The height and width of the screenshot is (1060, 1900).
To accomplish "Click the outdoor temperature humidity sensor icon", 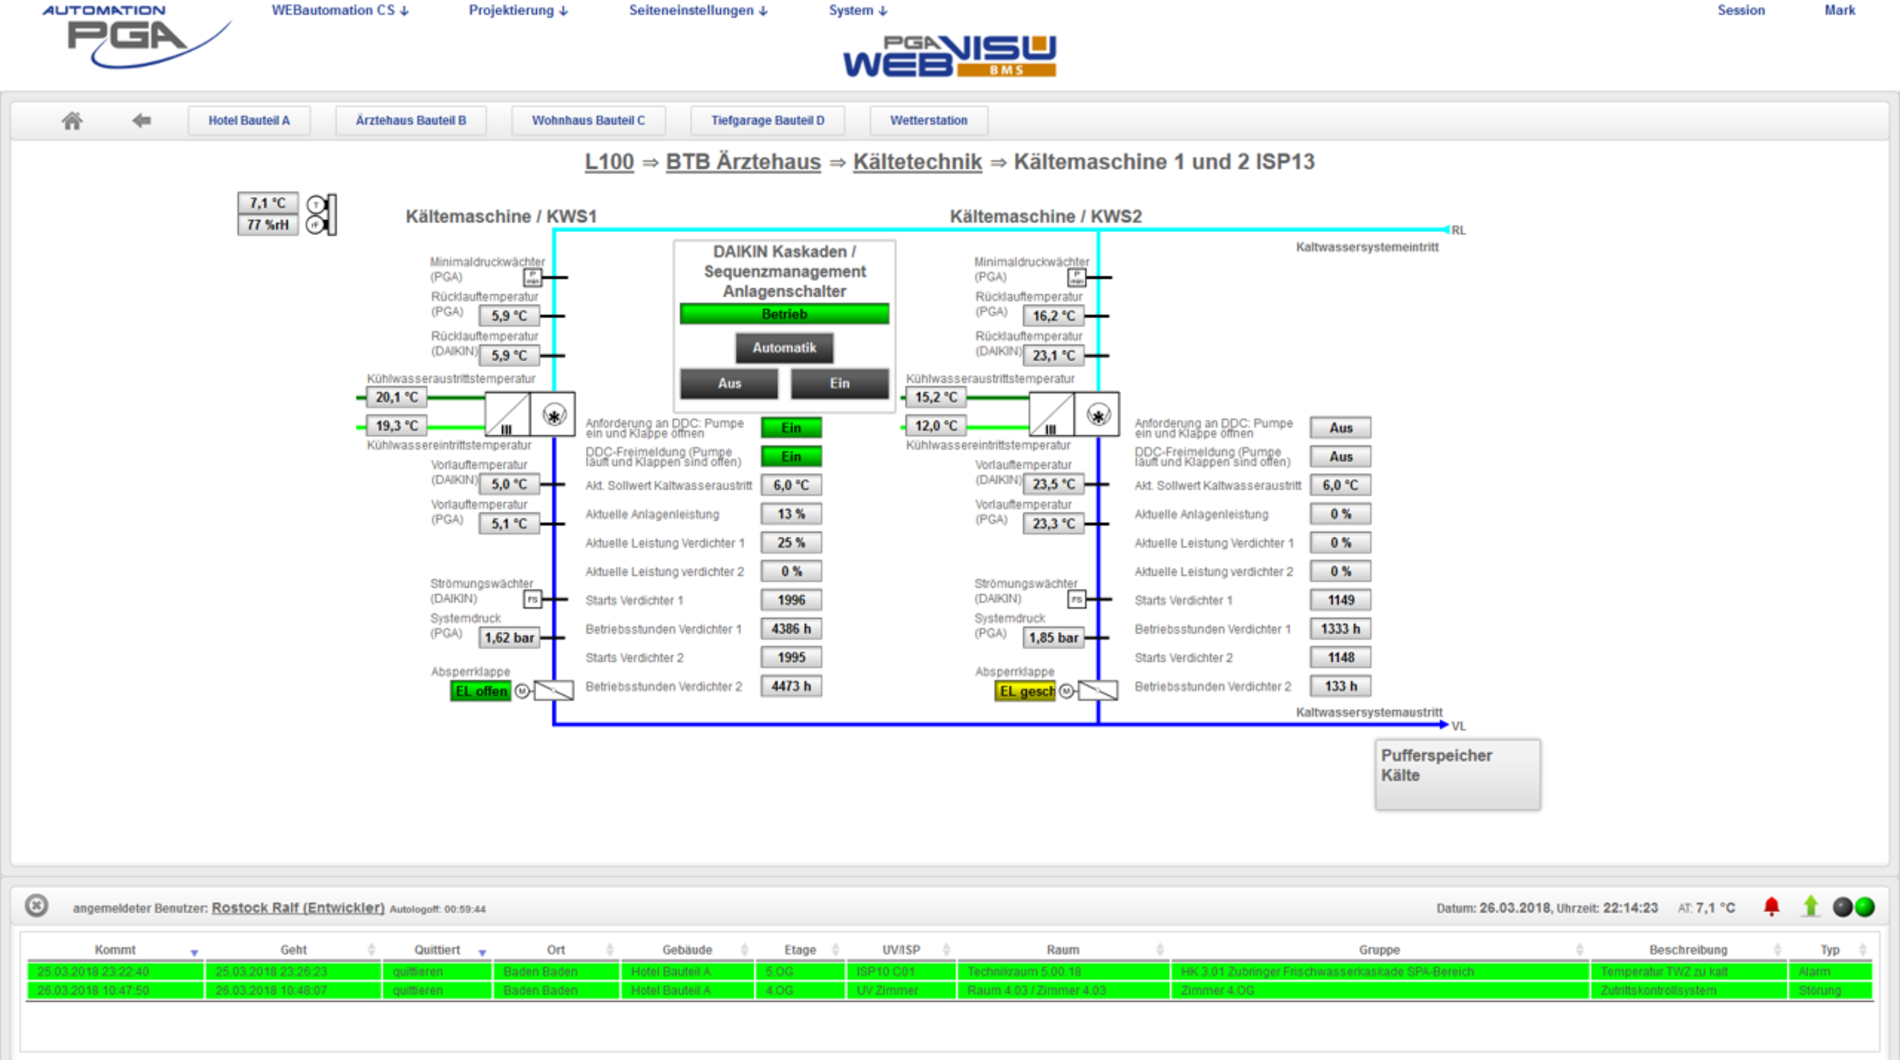I will tap(321, 214).
